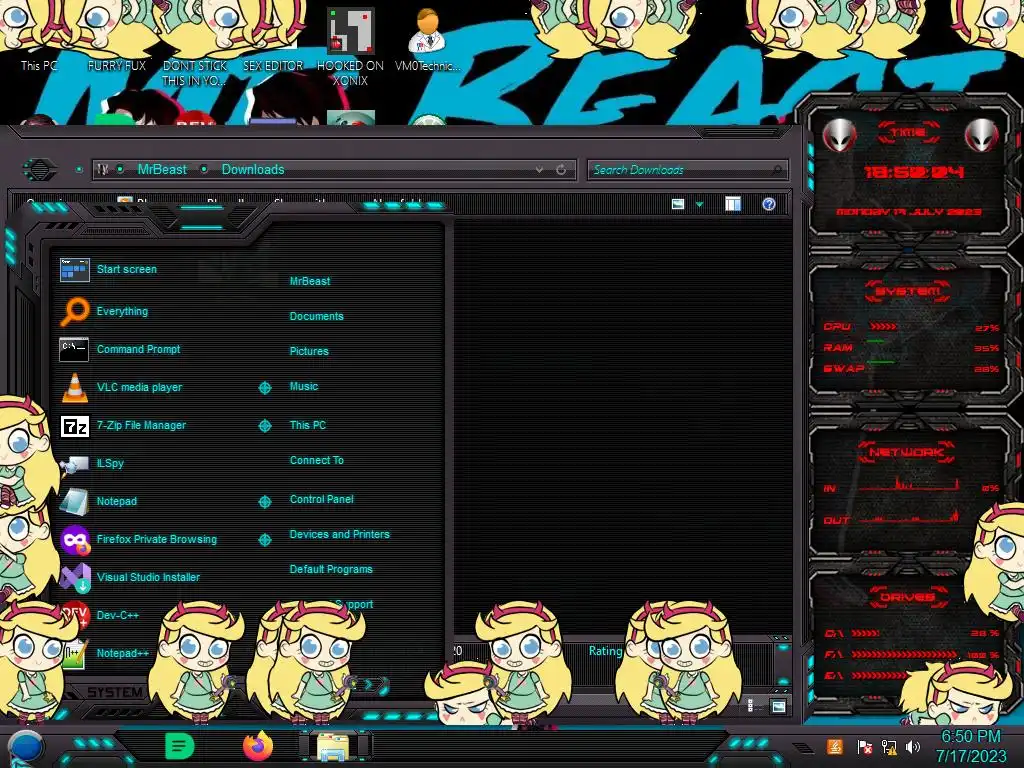Open Notepad from the start menu
Viewport: 1024px width, 768px height.
tap(99, 501)
